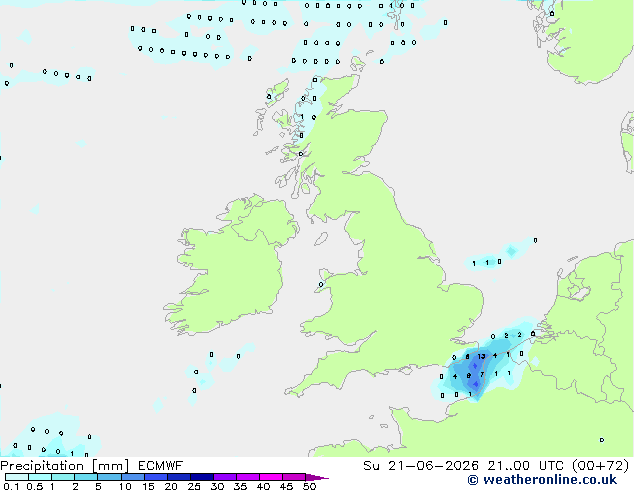
Task: Click the 20–25 mm legend swatch
Action: point(178,477)
